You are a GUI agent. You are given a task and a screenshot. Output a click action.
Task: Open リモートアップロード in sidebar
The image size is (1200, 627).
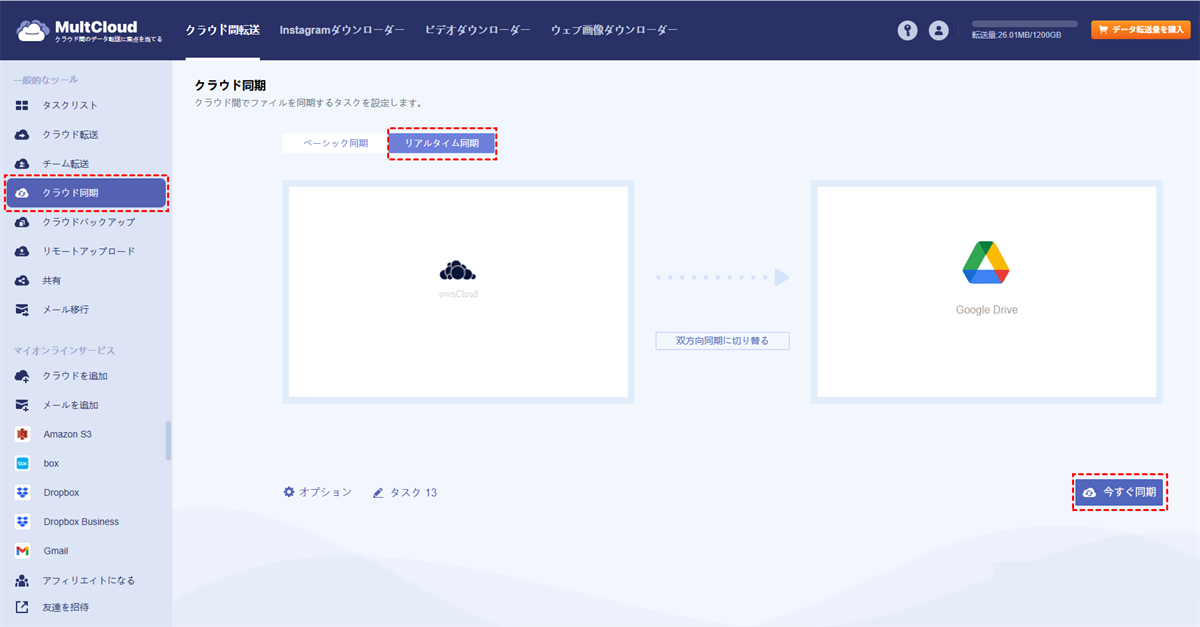tap(88, 251)
